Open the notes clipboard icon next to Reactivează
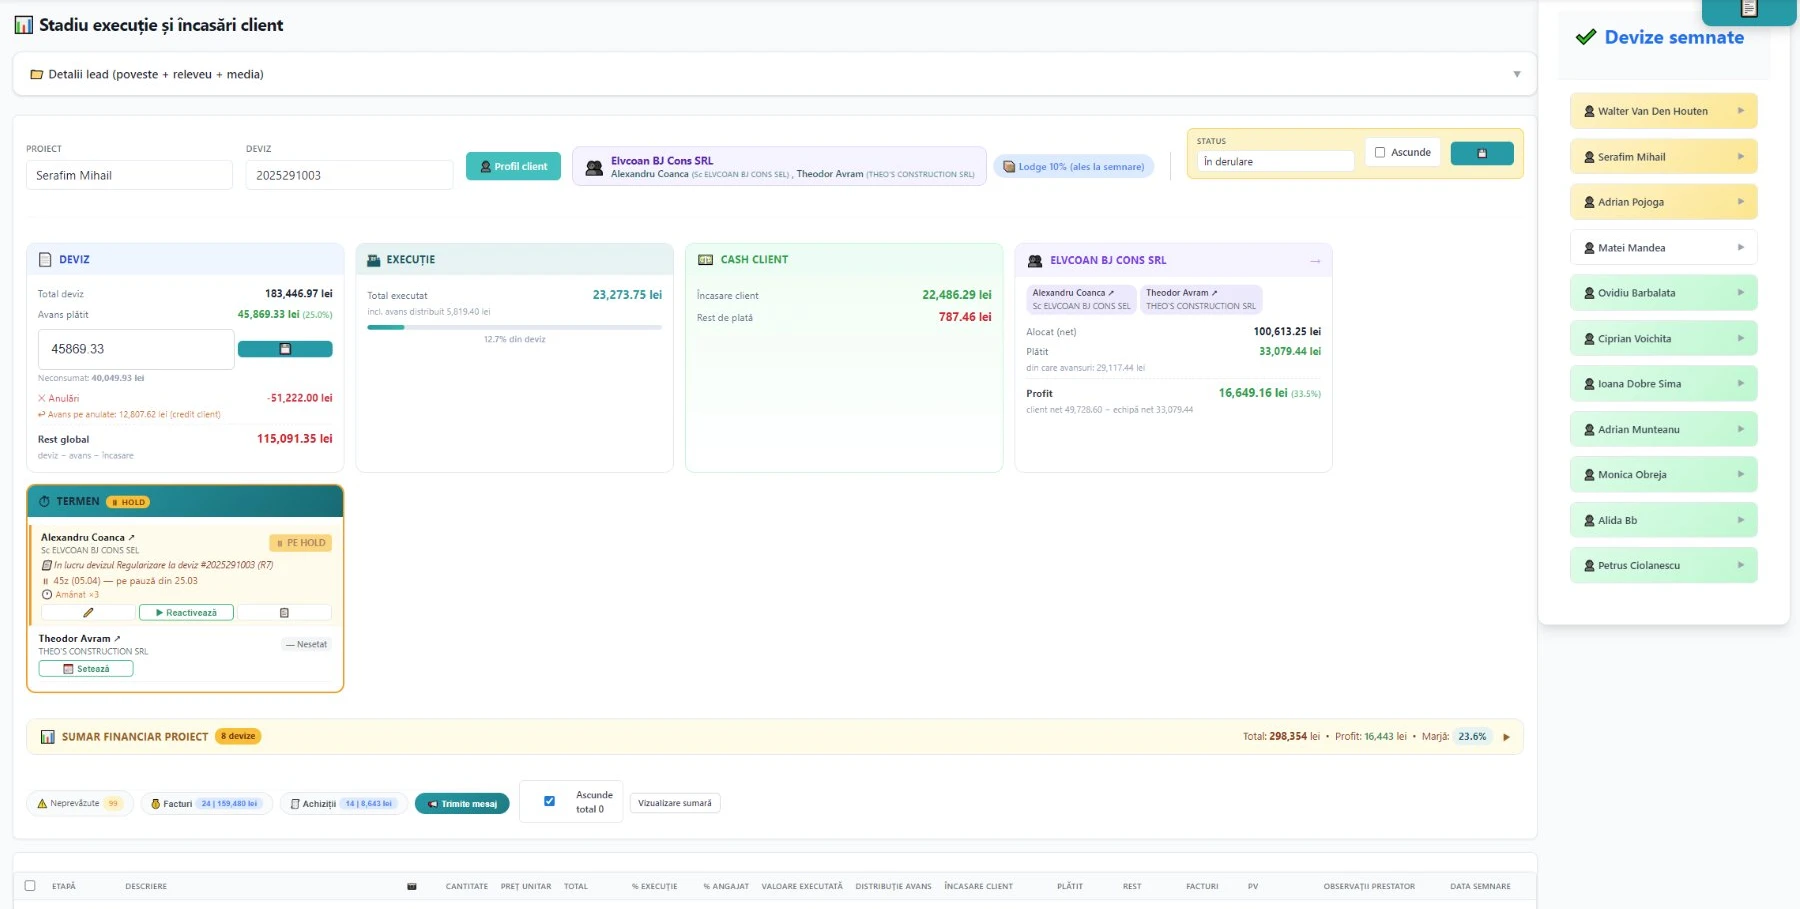1800x909 pixels. coord(284,612)
